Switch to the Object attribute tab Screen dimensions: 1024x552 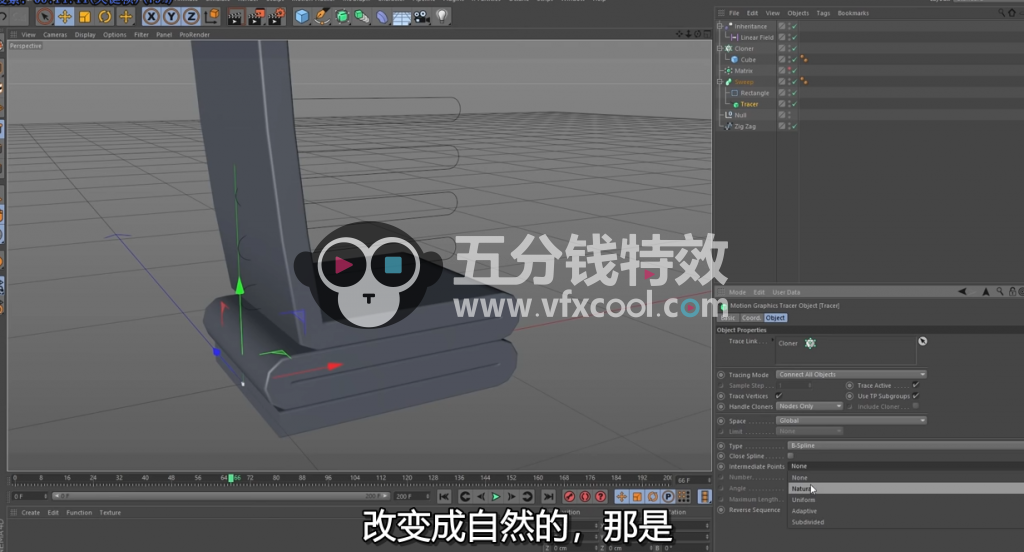(775, 318)
